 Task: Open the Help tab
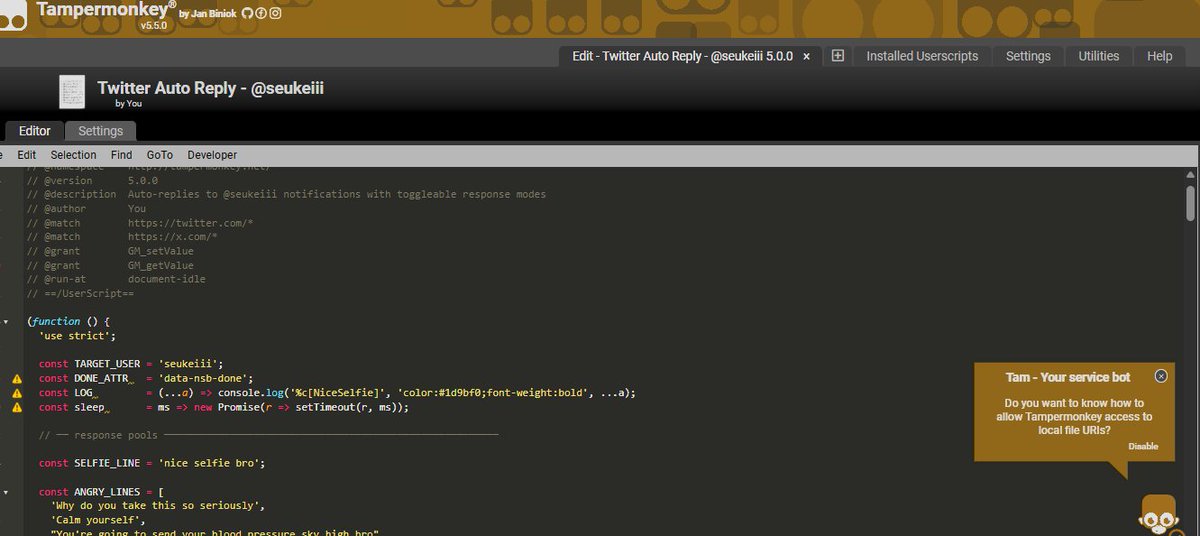1160,56
